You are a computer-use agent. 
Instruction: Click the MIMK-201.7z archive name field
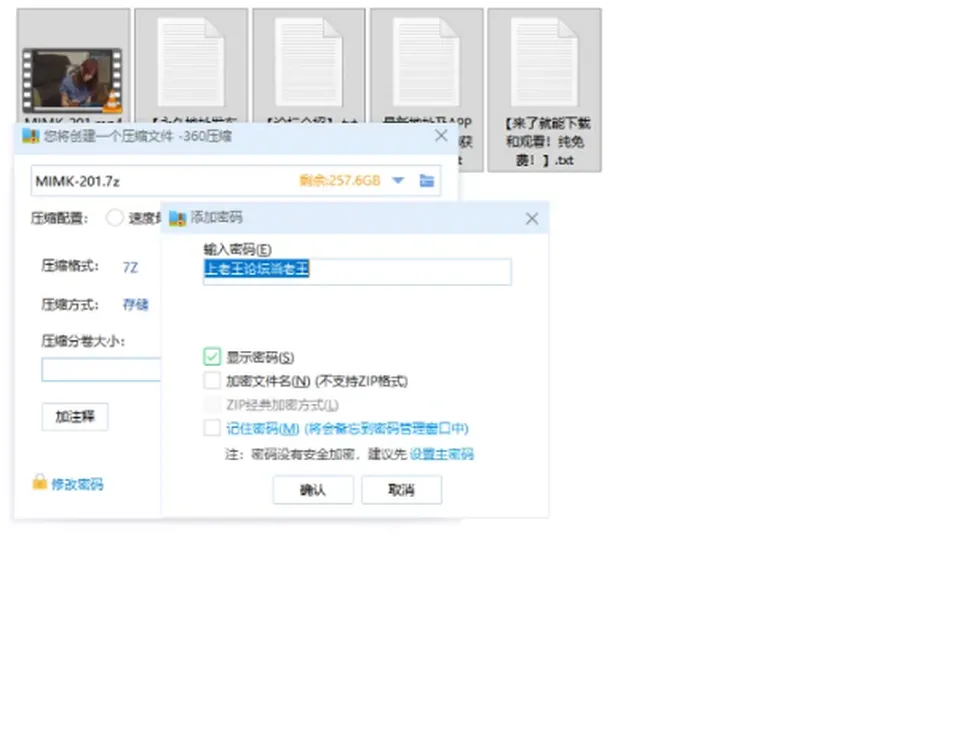[x=236, y=181]
